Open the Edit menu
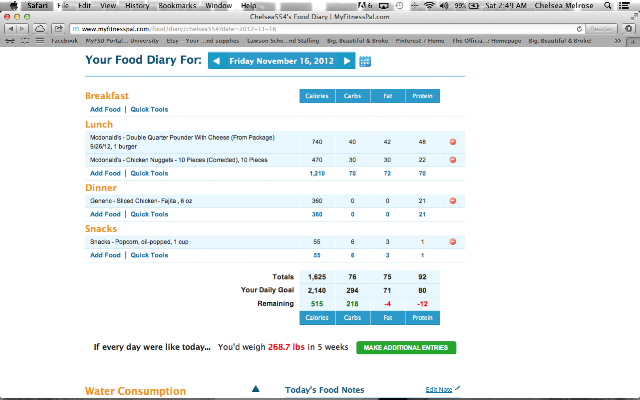The image size is (640, 400). [x=84, y=6]
